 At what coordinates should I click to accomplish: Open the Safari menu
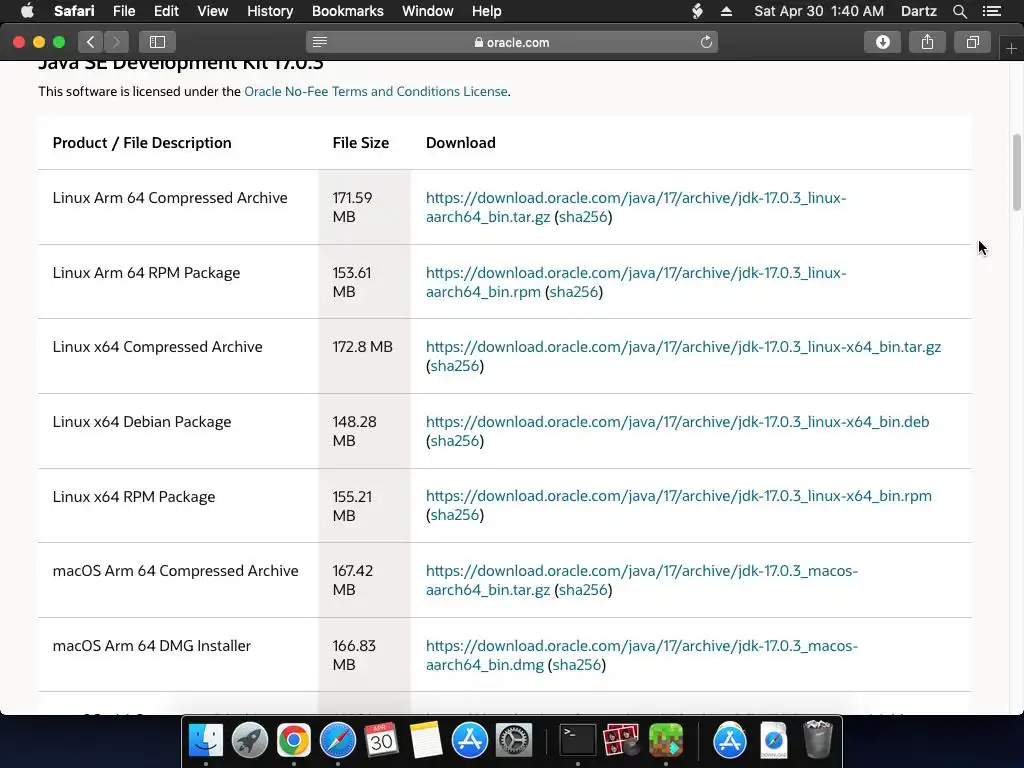pos(74,11)
